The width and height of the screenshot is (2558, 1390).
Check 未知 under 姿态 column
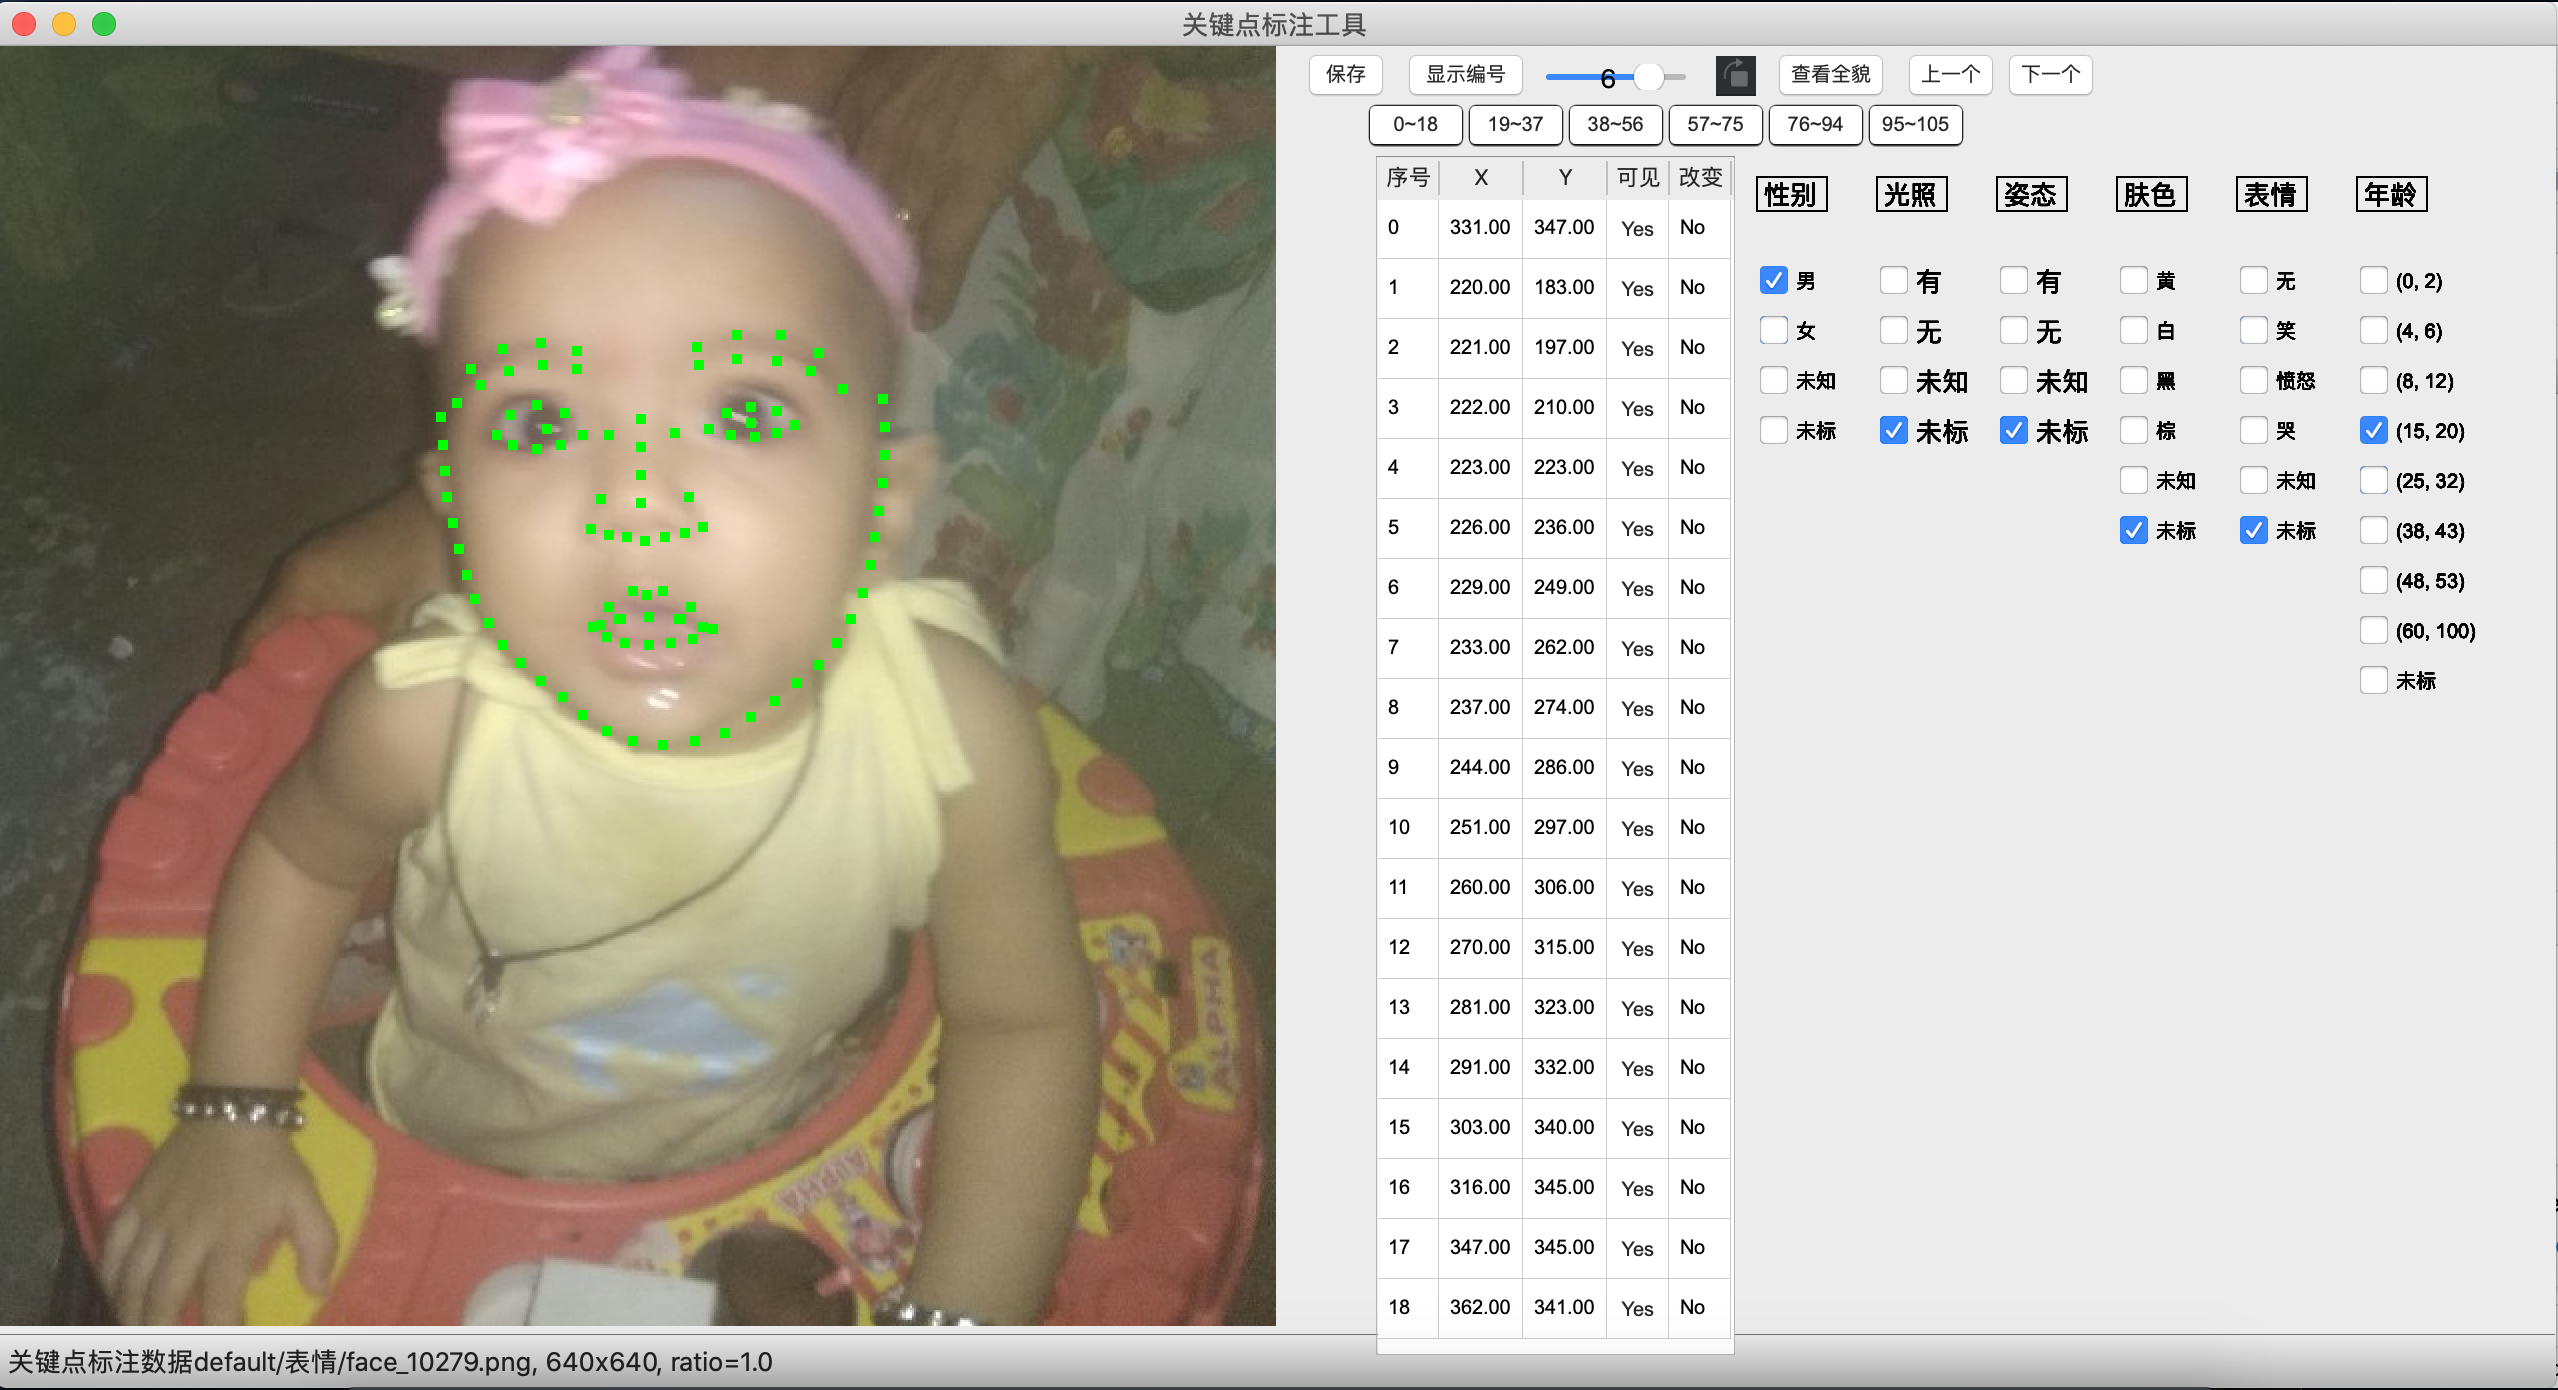click(x=2013, y=380)
